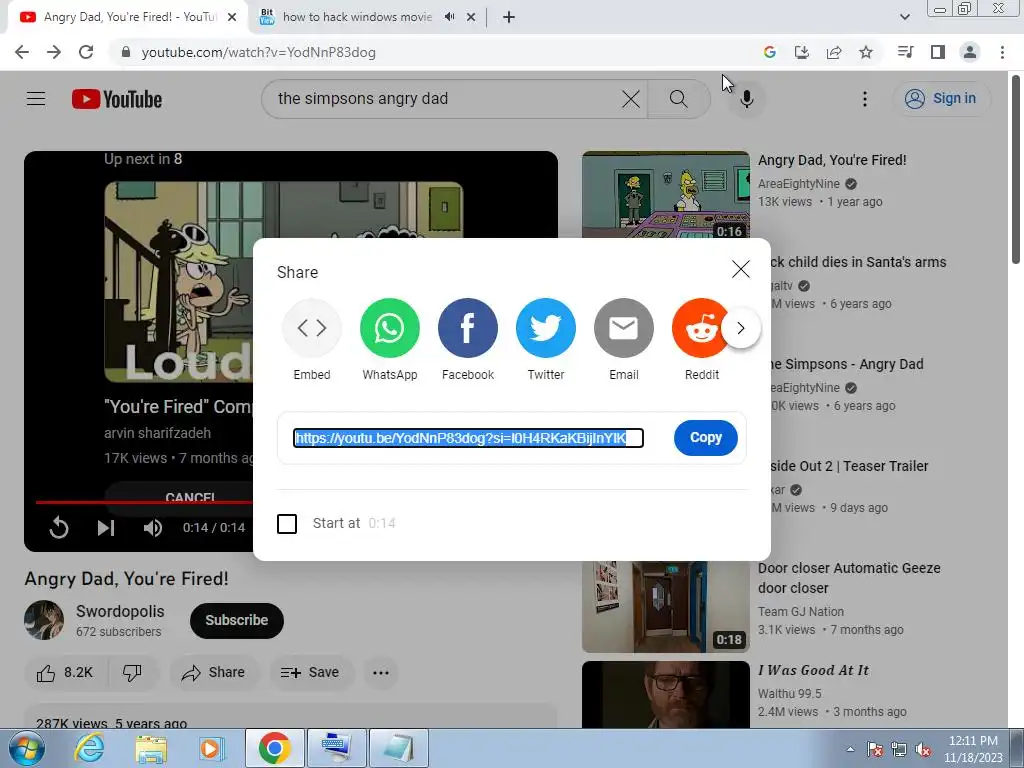This screenshot has height=768, width=1024.
Task: Sign in to YouTube
Action: (940, 99)
